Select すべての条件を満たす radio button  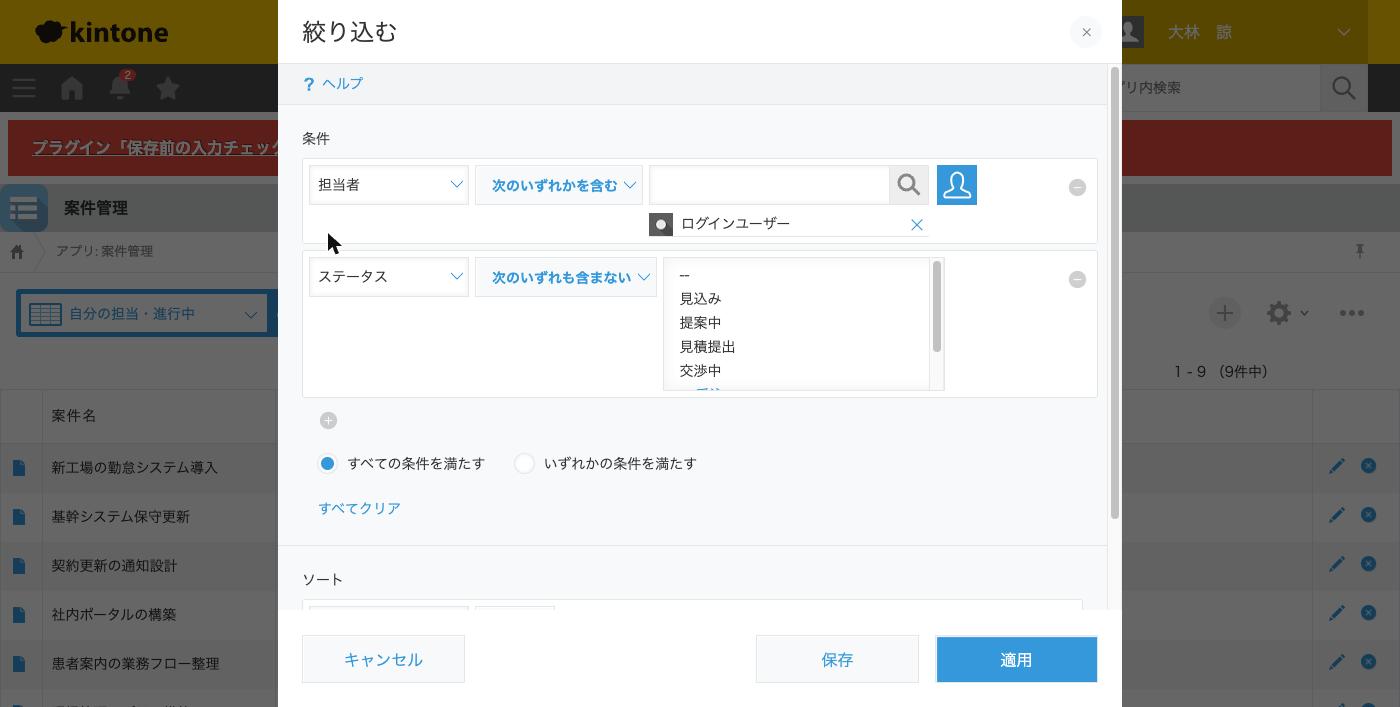tap(327, 464)
